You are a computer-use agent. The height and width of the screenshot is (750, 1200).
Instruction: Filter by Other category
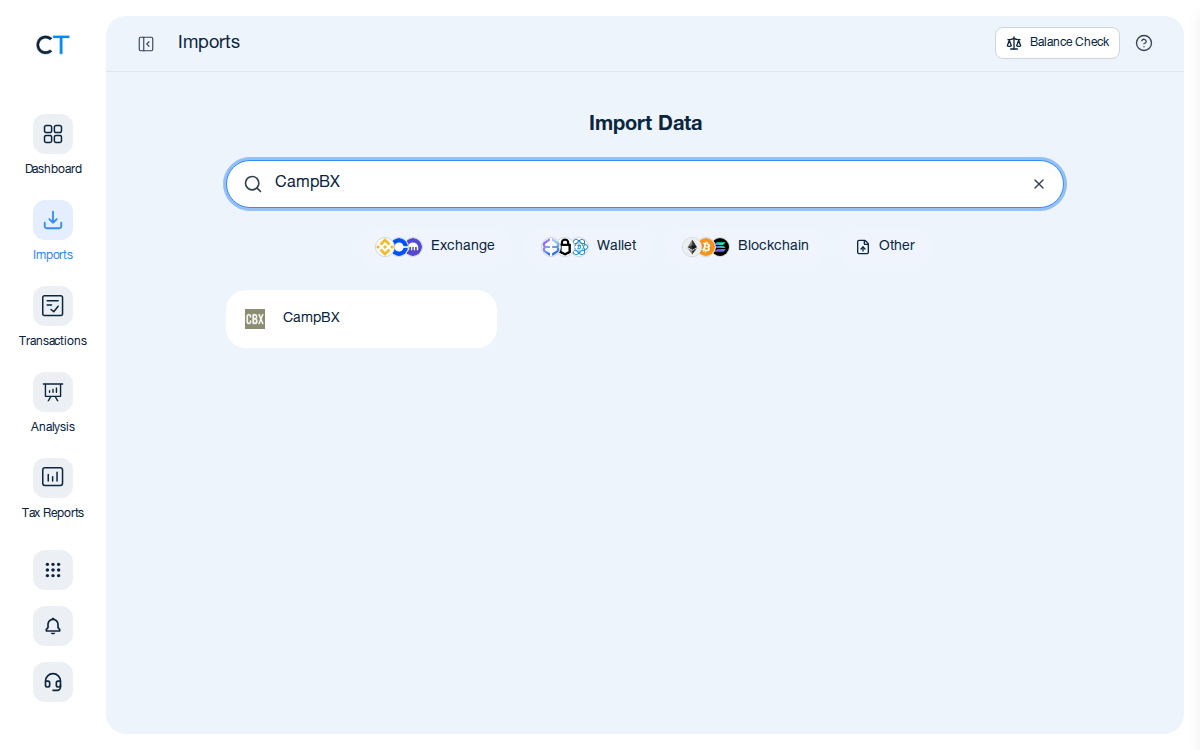tap(886, 246)
